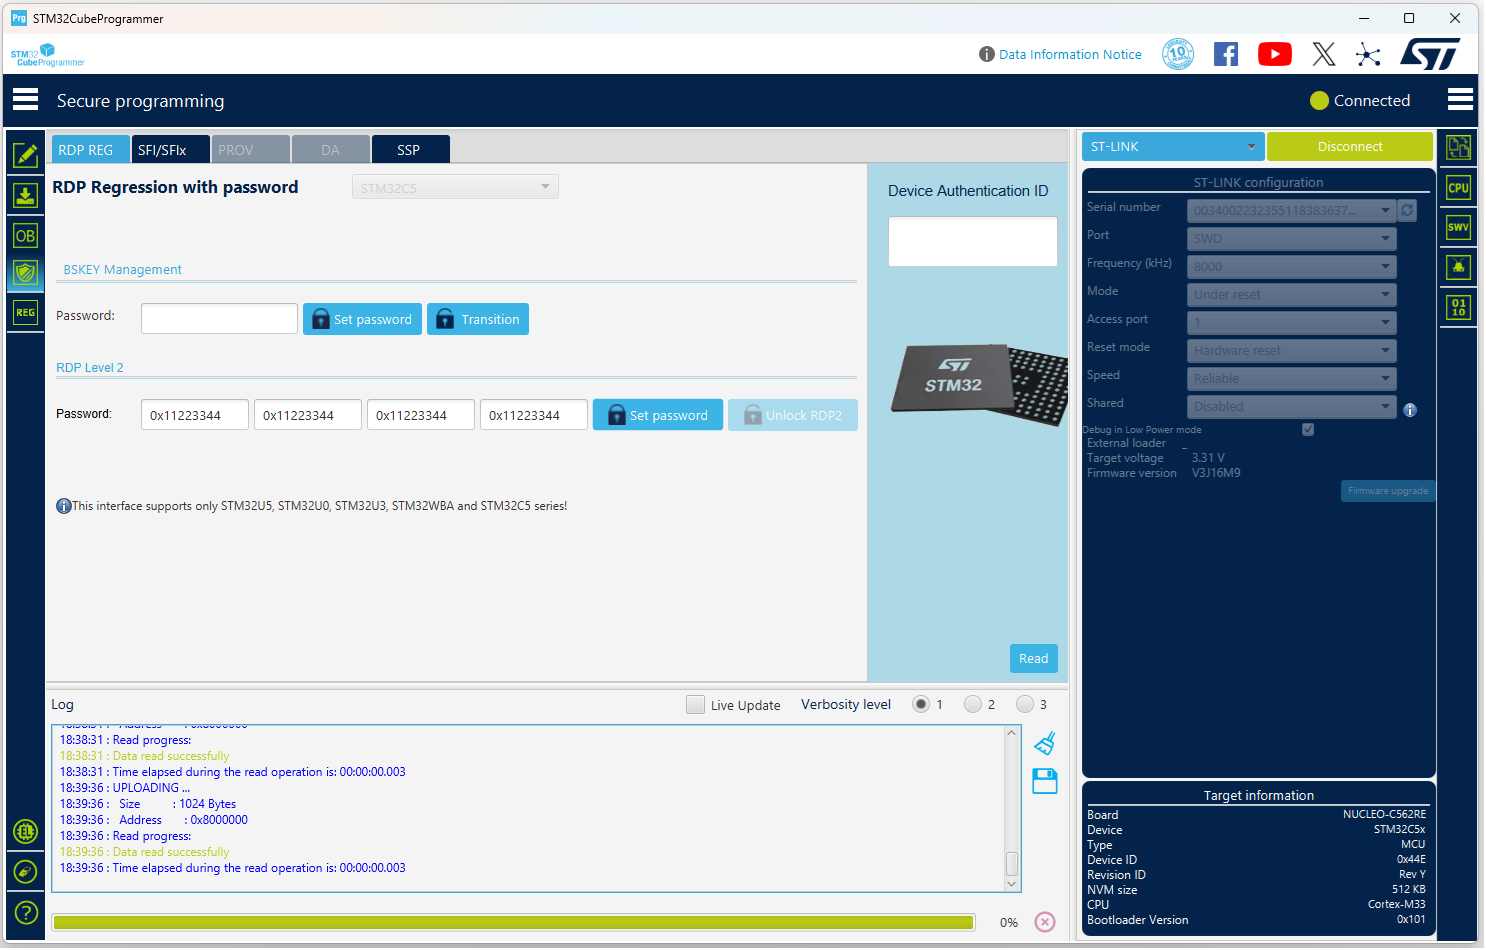This screenshot has width=1486, height=950.
Task: Expand the Speed Reliable dropdown
Action: click(x=1291, y=378)
